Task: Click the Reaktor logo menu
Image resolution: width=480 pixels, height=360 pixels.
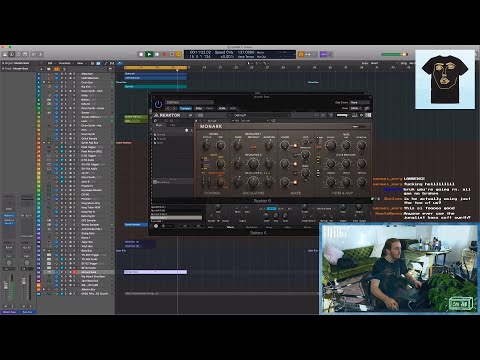Action: 167,115
